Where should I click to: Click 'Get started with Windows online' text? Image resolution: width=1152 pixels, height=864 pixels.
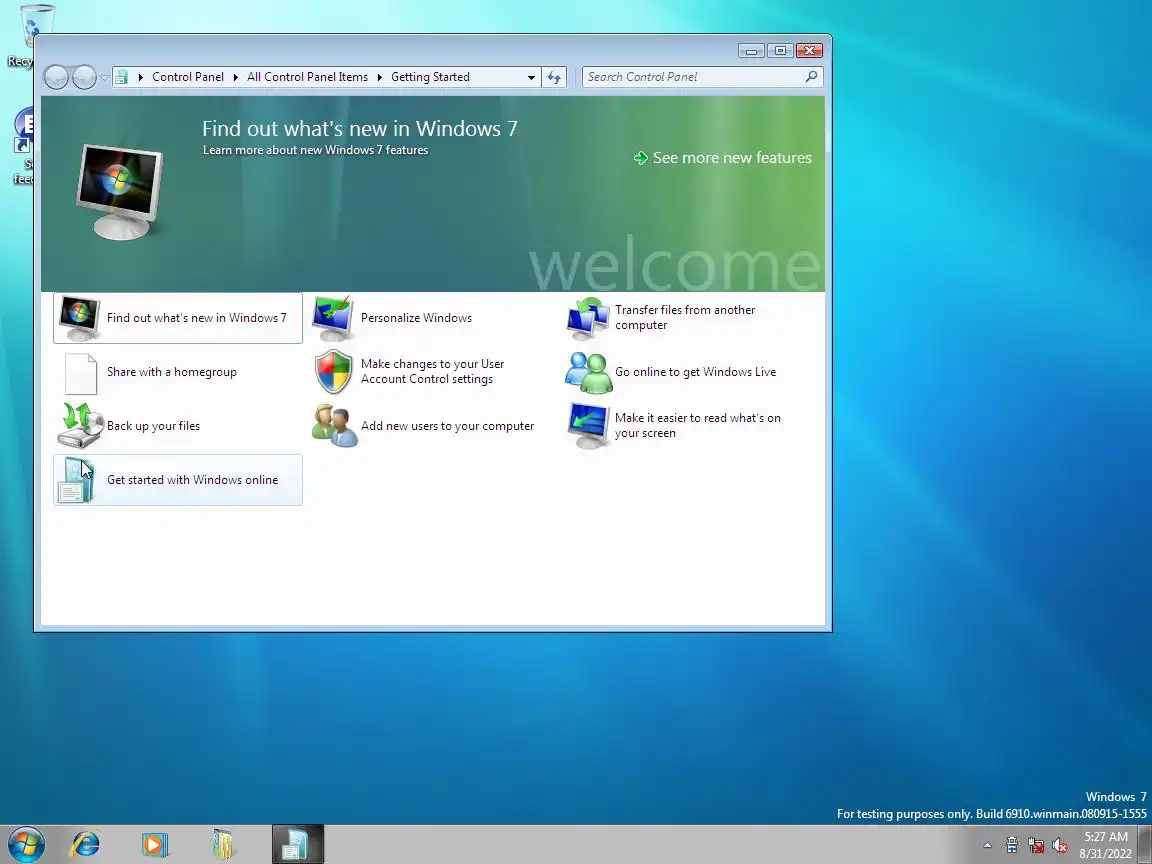[x=192, y=480]
